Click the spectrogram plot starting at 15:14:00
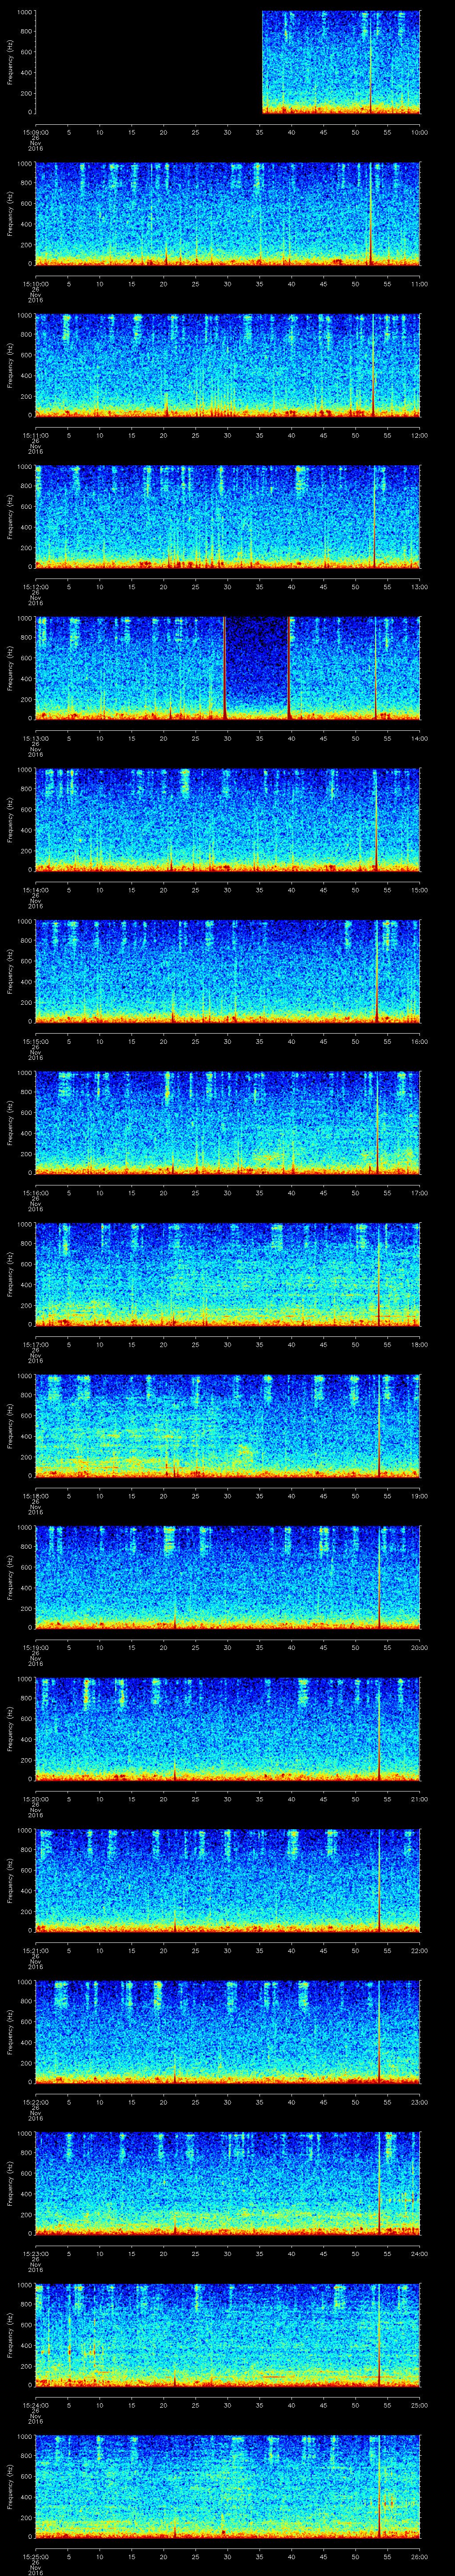This screenshot has width=455, height=2576. [x=228, y=819]
